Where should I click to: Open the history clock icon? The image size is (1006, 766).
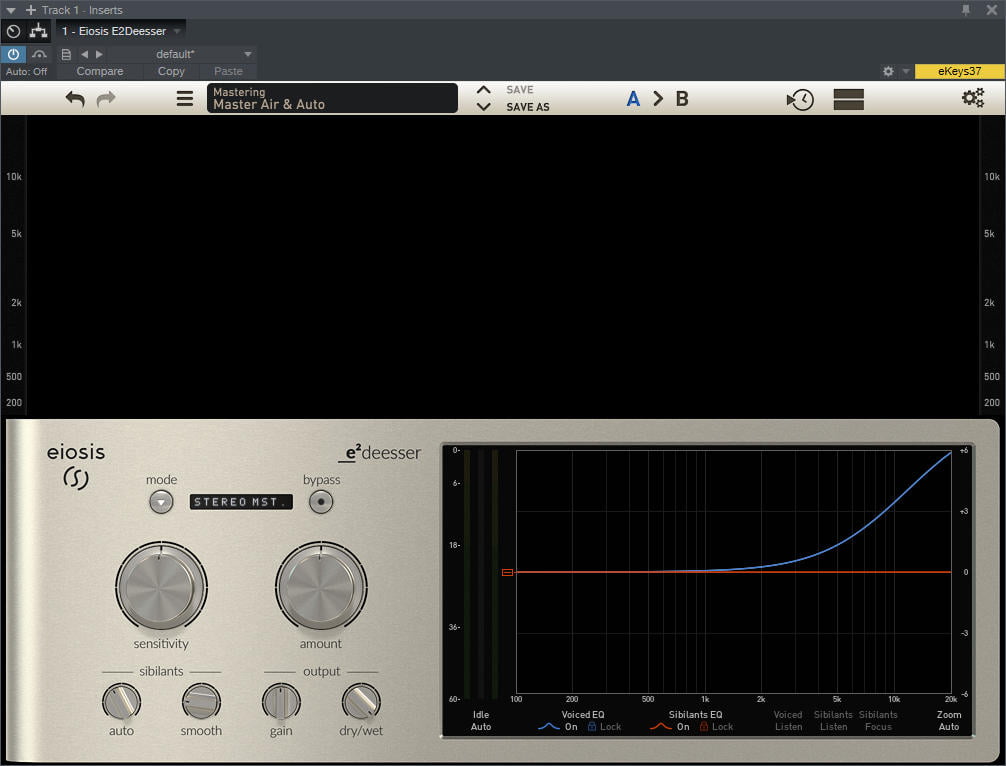(800, 99)
